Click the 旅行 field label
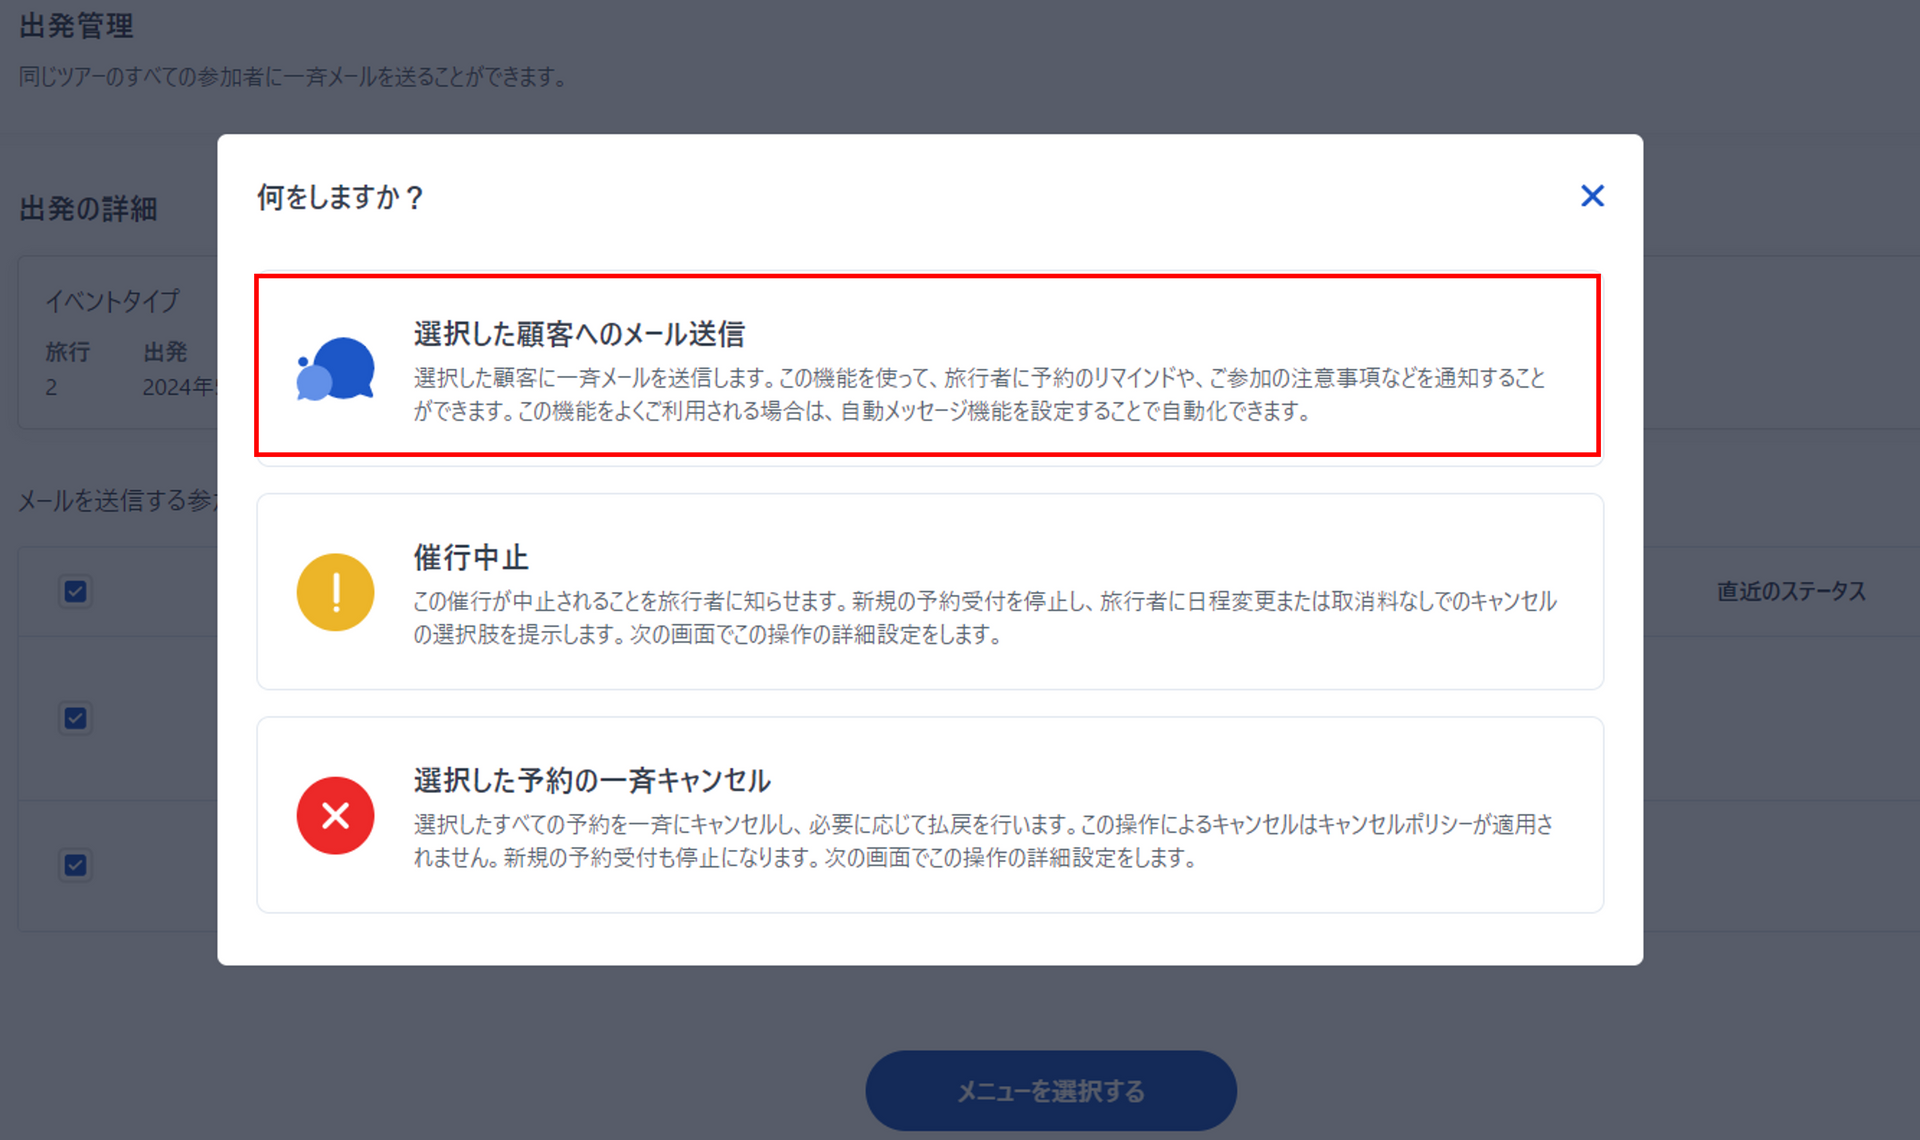This screenshot has height=1140, width=1920. pyautogui.click(x=67, y=352)
